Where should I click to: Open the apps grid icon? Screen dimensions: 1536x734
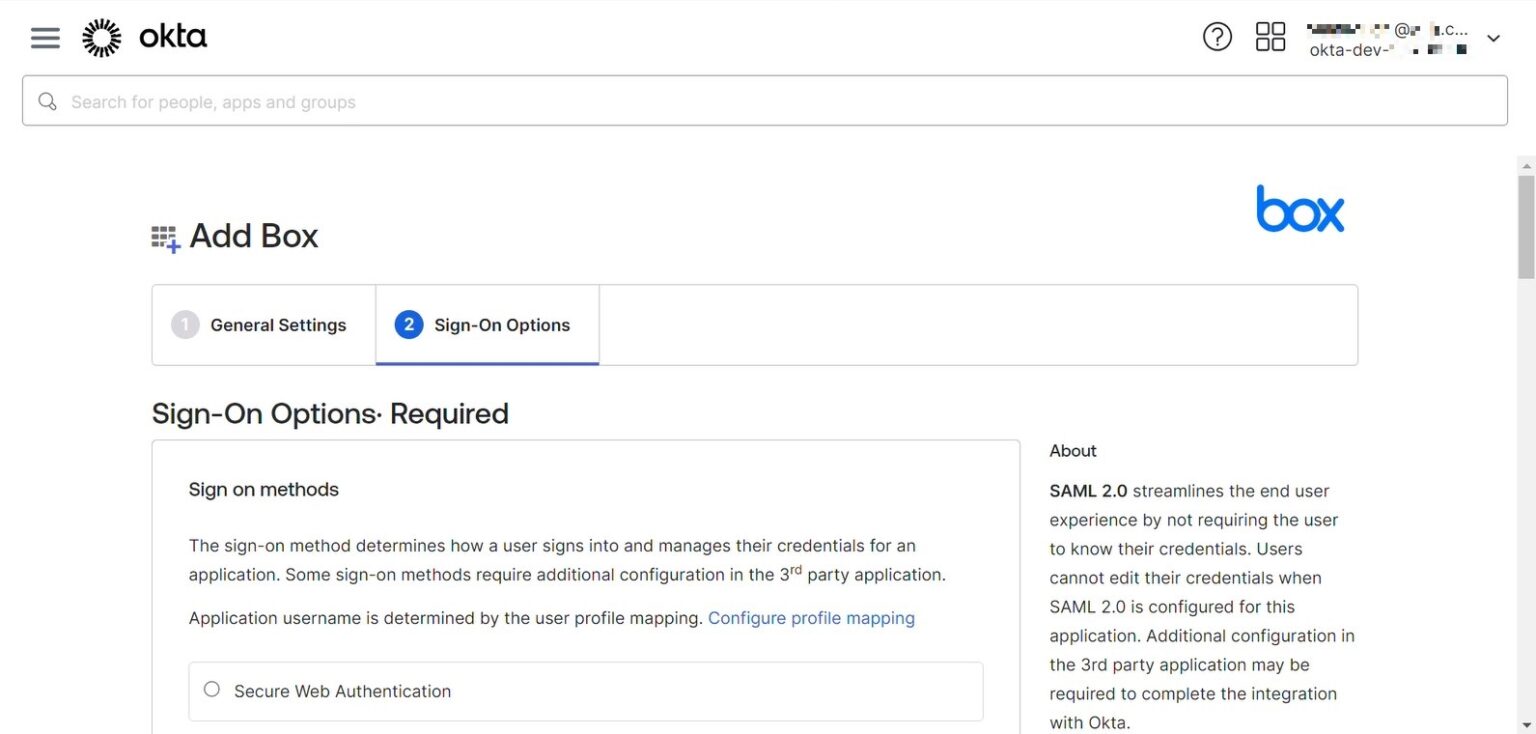1270,38
